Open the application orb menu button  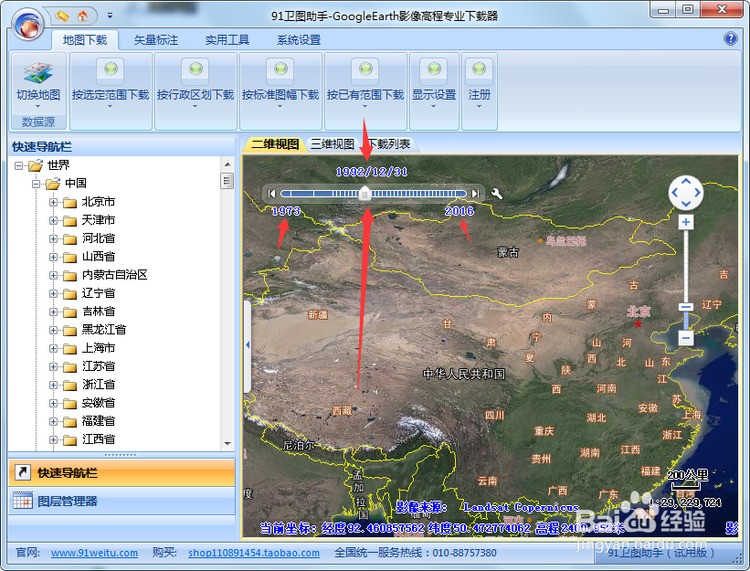29,24
